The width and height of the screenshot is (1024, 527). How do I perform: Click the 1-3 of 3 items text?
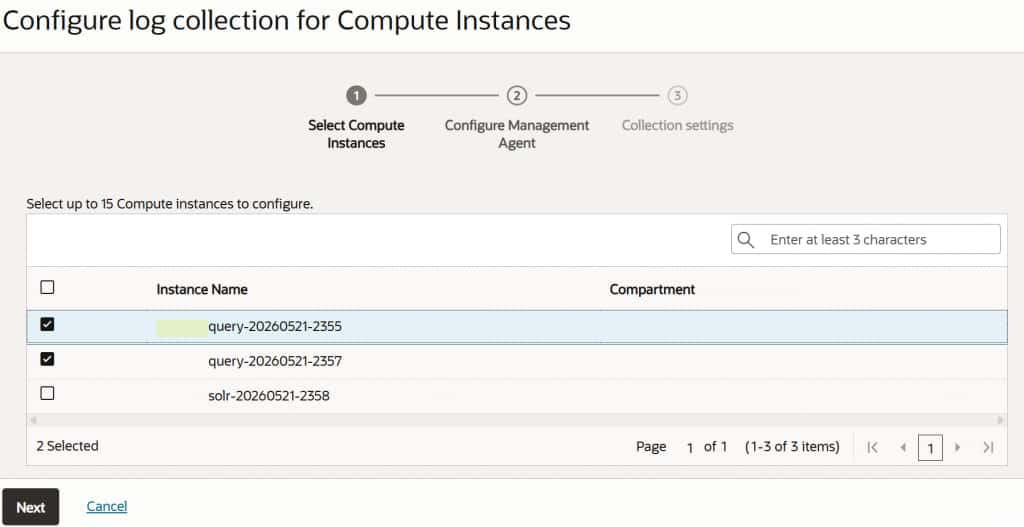click(792, 447)
